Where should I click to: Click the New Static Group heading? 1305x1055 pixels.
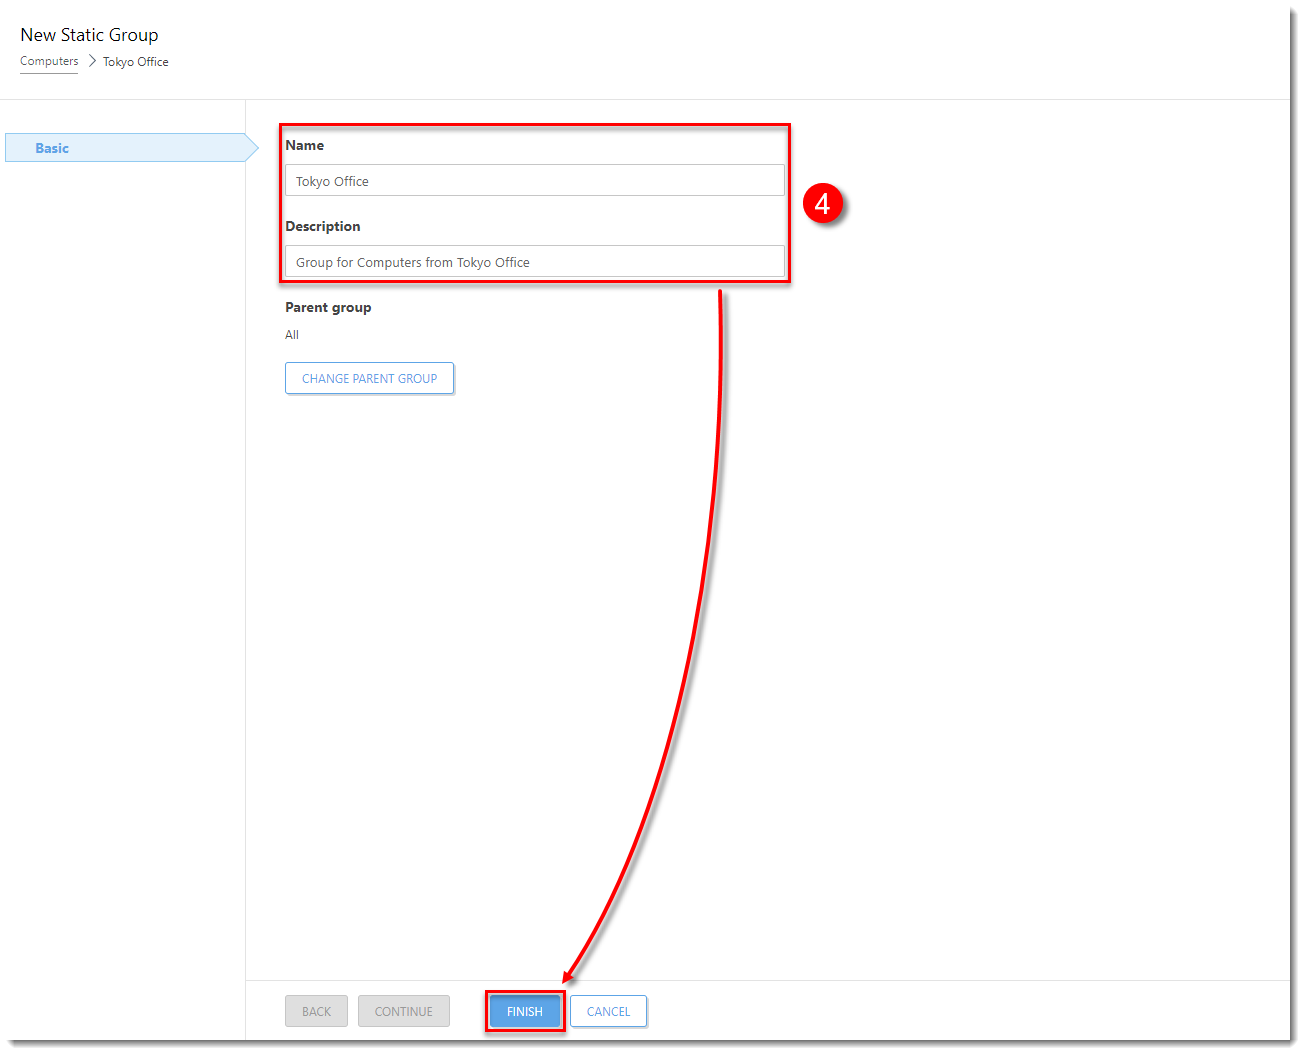click(89, 35)
